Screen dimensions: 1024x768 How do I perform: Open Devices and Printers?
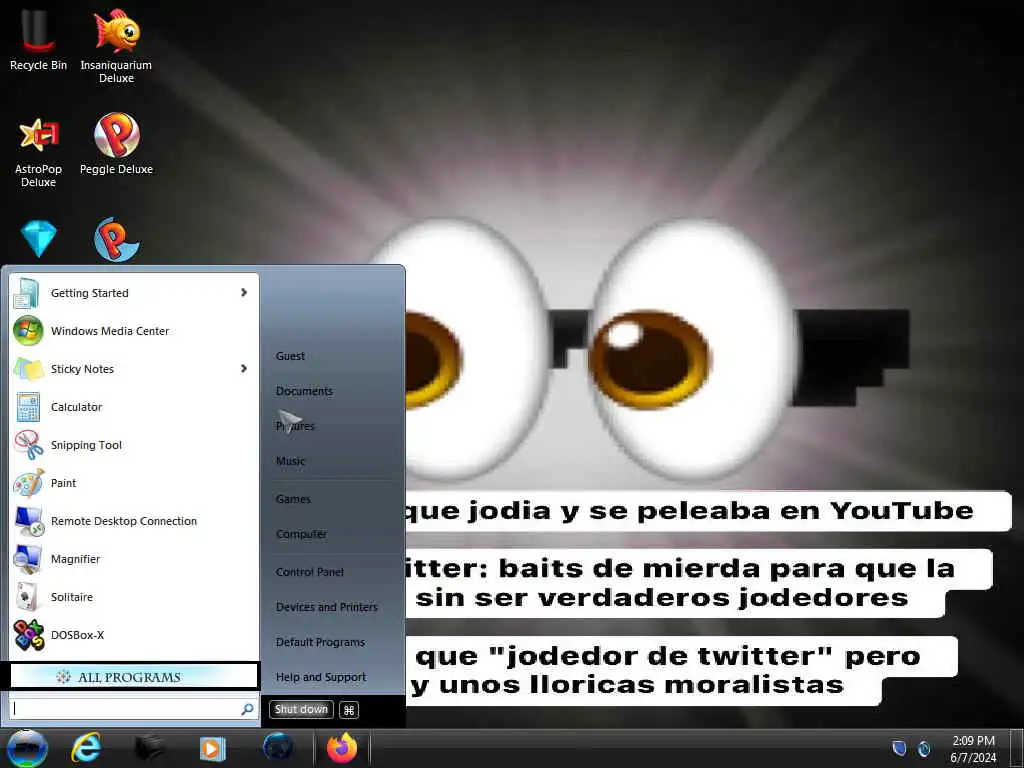[327, 607]
